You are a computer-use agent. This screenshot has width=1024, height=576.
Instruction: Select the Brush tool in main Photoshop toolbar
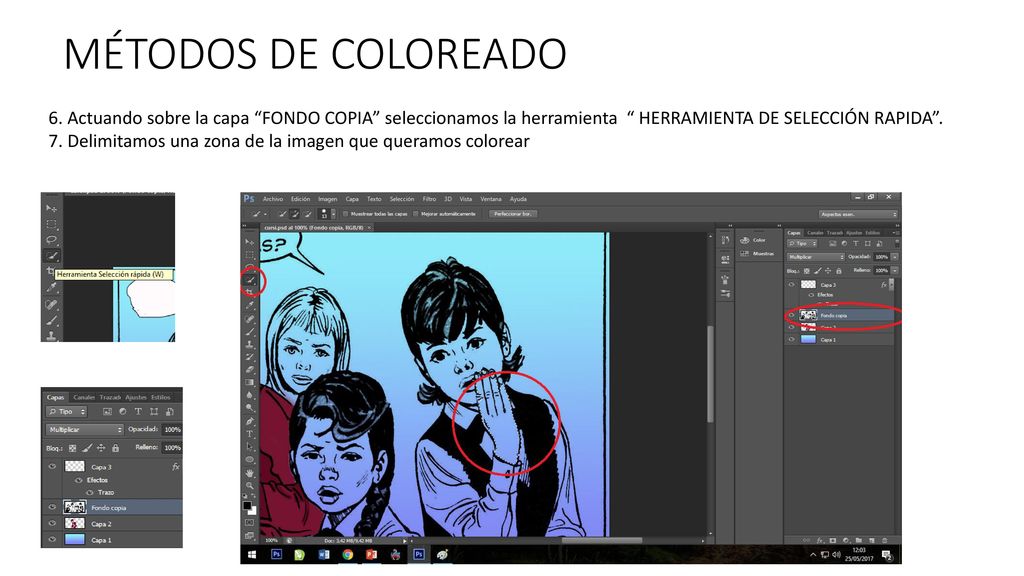click(x=249, y=332)
